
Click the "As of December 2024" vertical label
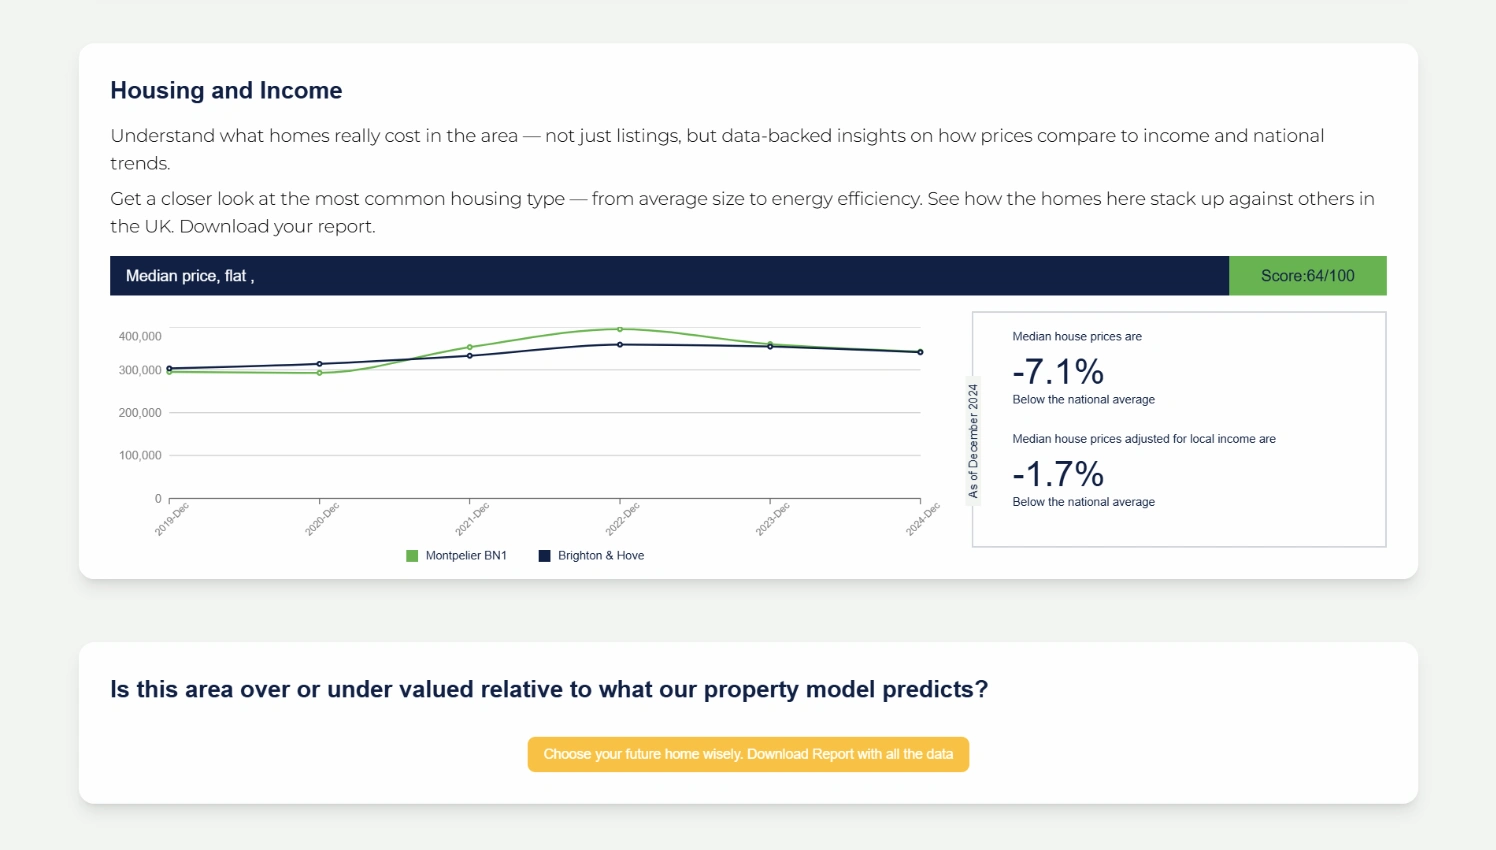[973, 441]
